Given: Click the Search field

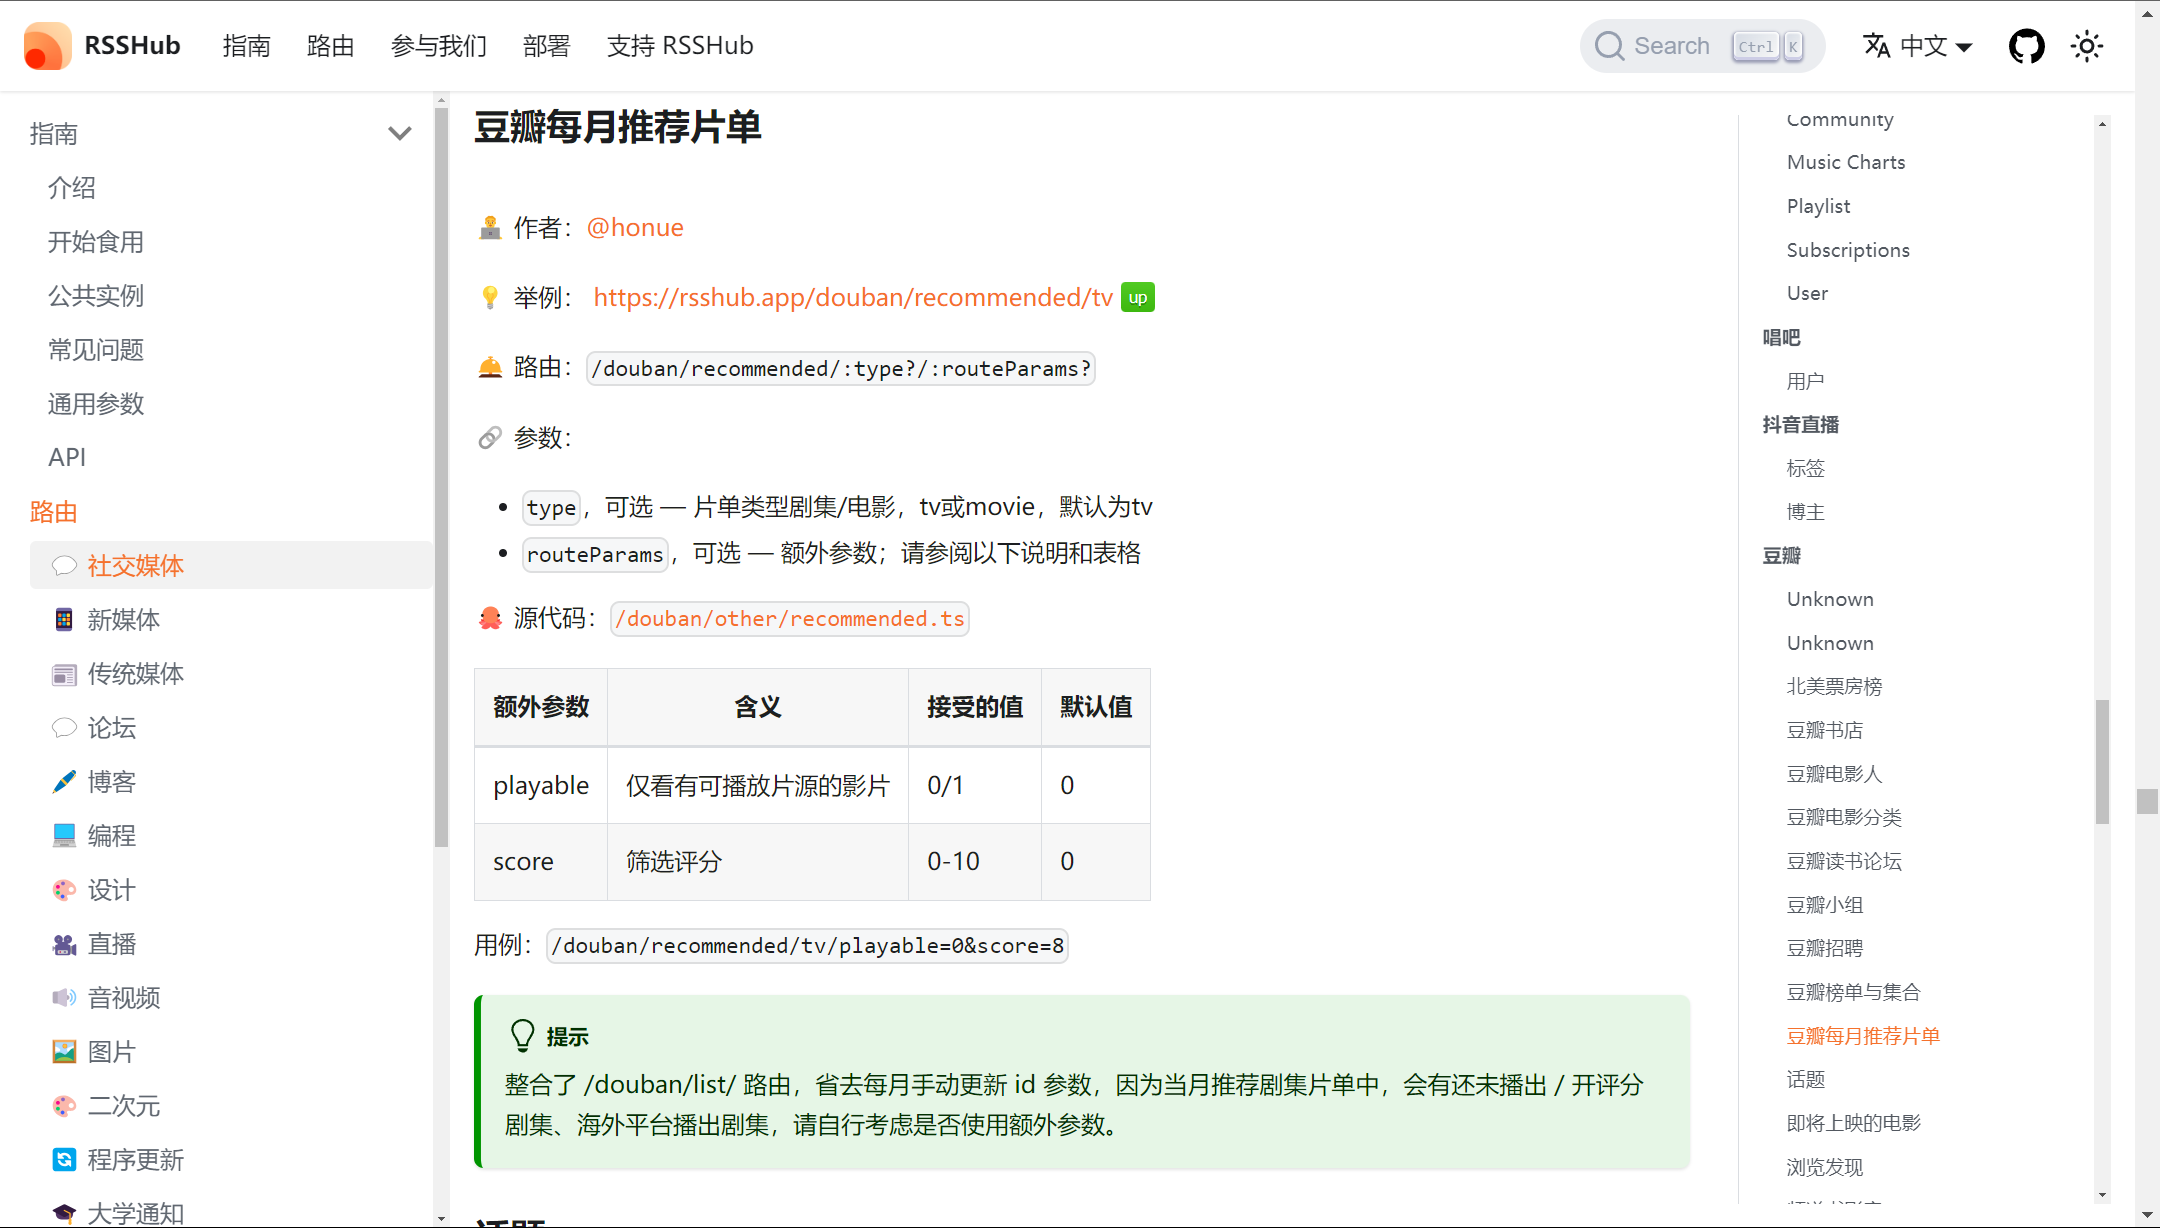Looking at the screenshot, I should point(1702,46).
